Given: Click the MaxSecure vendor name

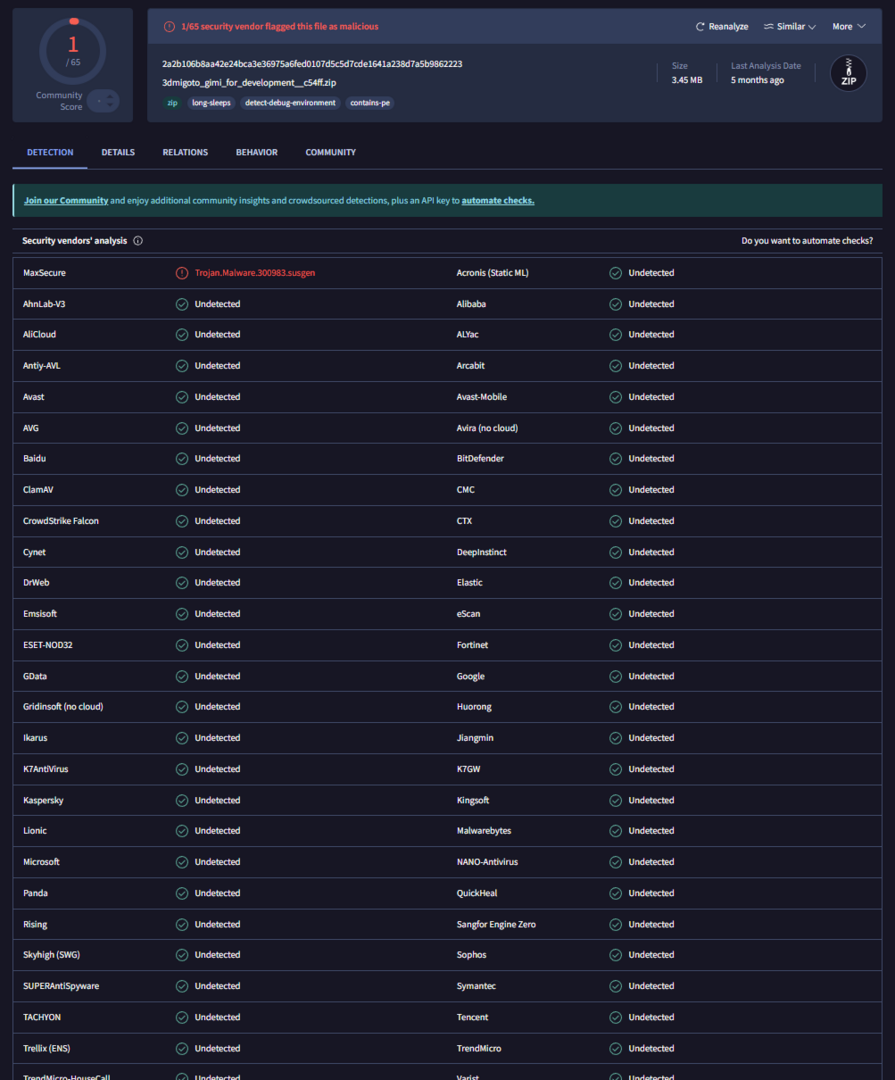Looking at the screenshot, I should tap(44, 273).
